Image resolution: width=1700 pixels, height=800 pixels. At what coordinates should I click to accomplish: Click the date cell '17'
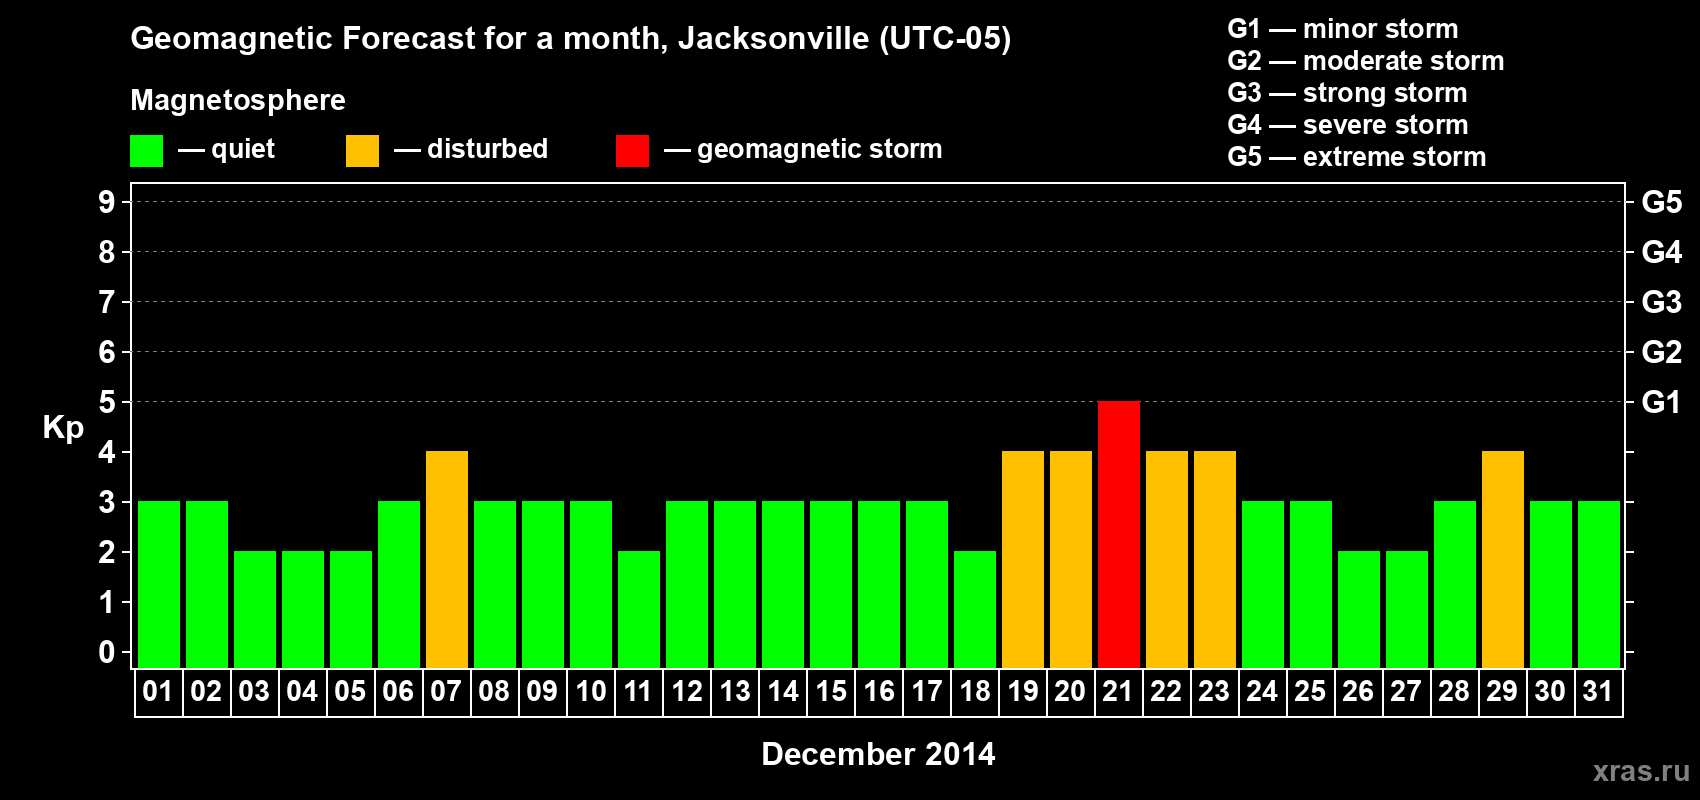[926, 692]
